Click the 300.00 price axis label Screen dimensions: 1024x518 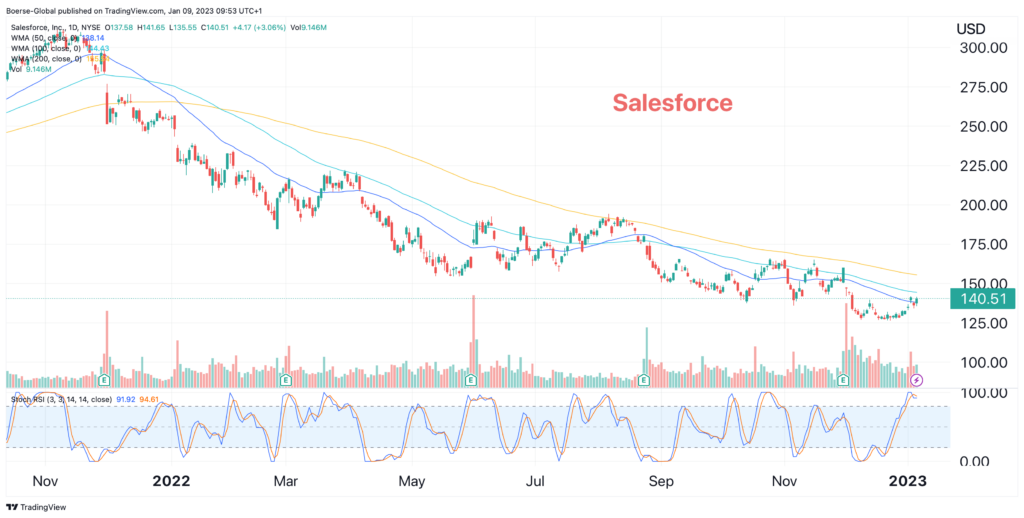pyautogui.click(x=982, y=48)
